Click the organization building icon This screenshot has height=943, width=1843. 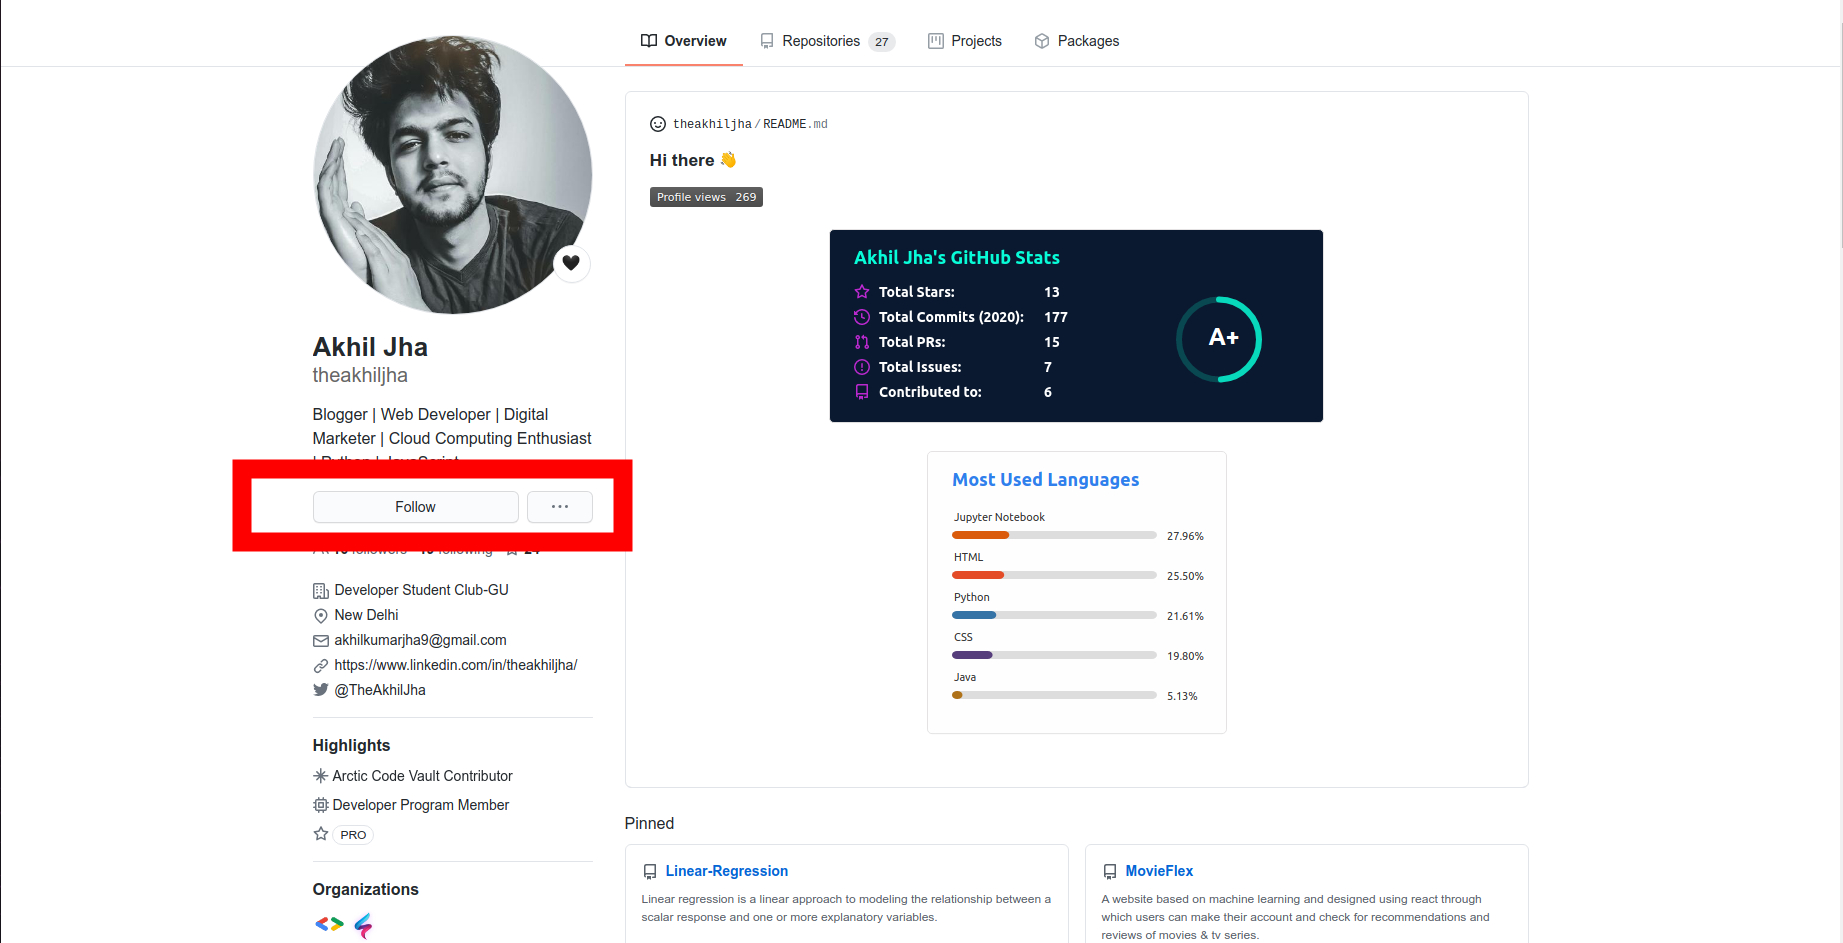pos(321,591)
